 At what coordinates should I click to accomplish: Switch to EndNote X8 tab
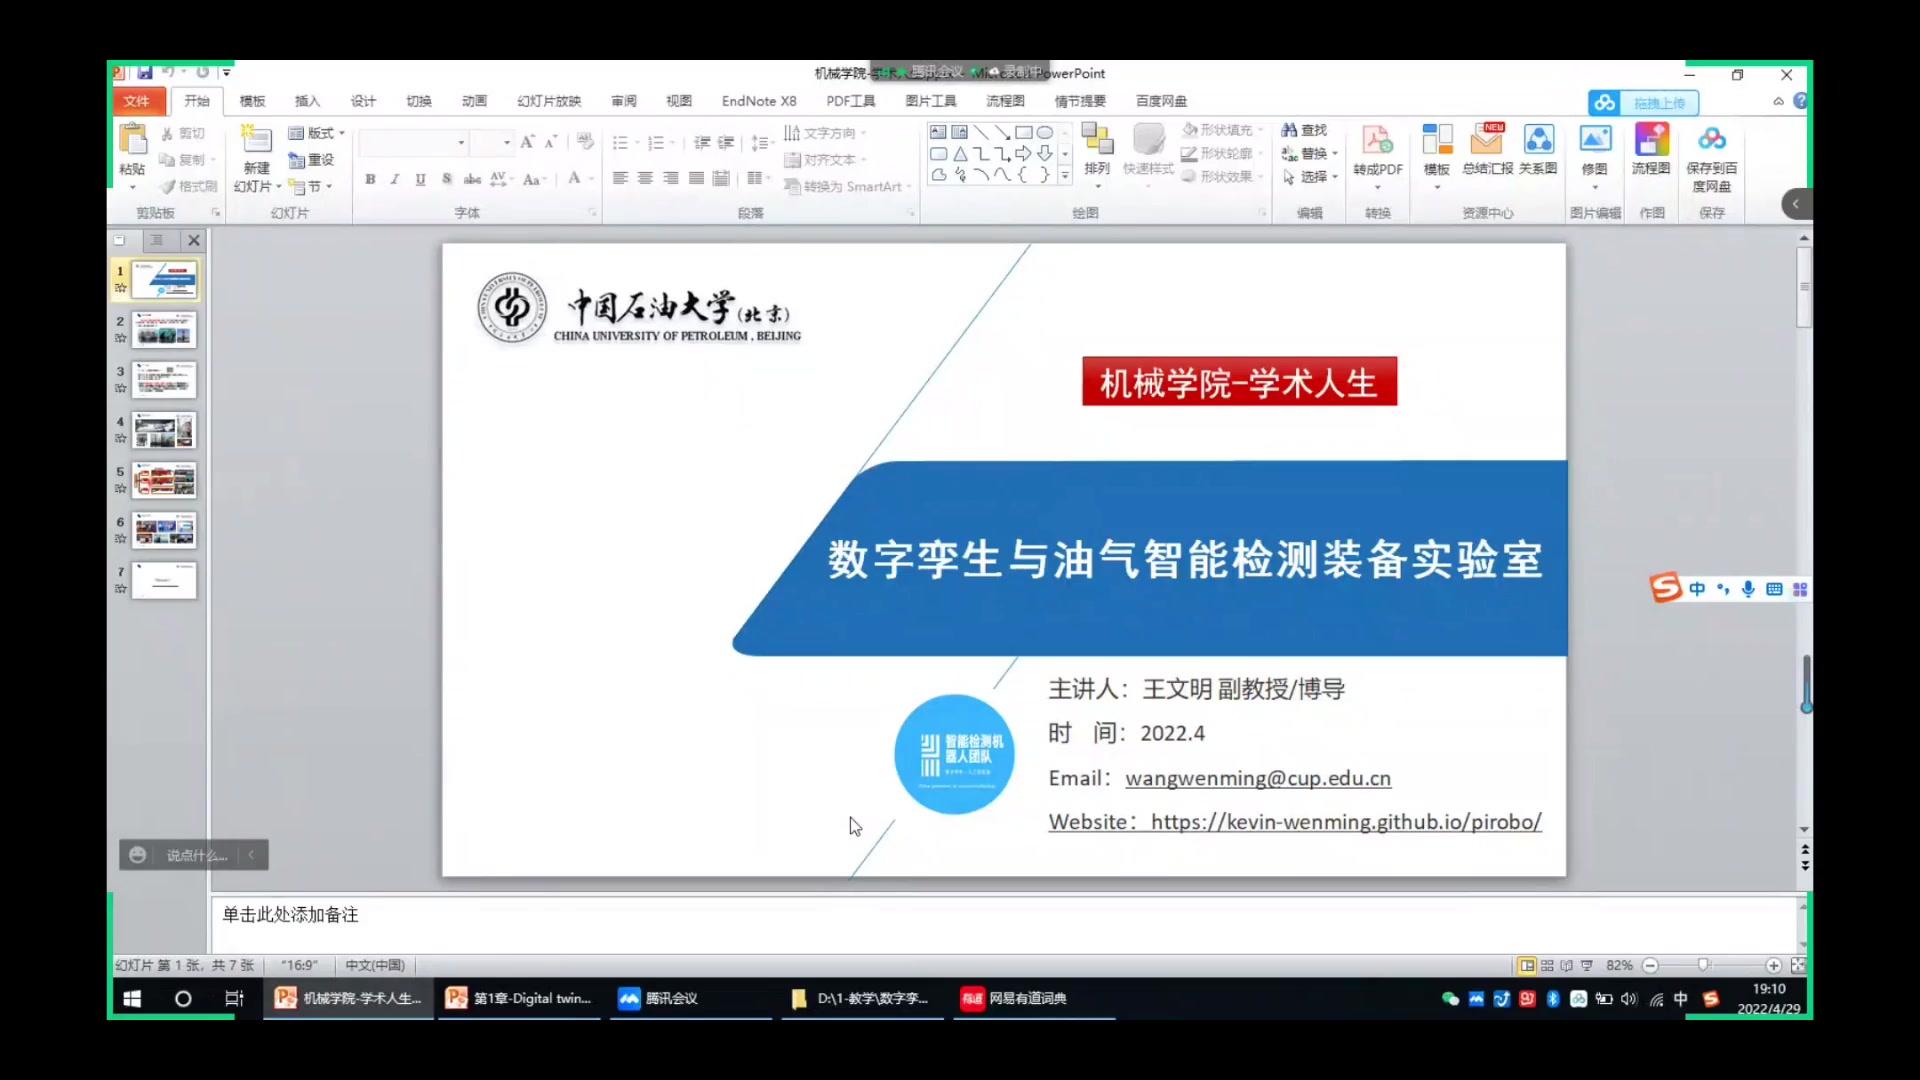759,101
